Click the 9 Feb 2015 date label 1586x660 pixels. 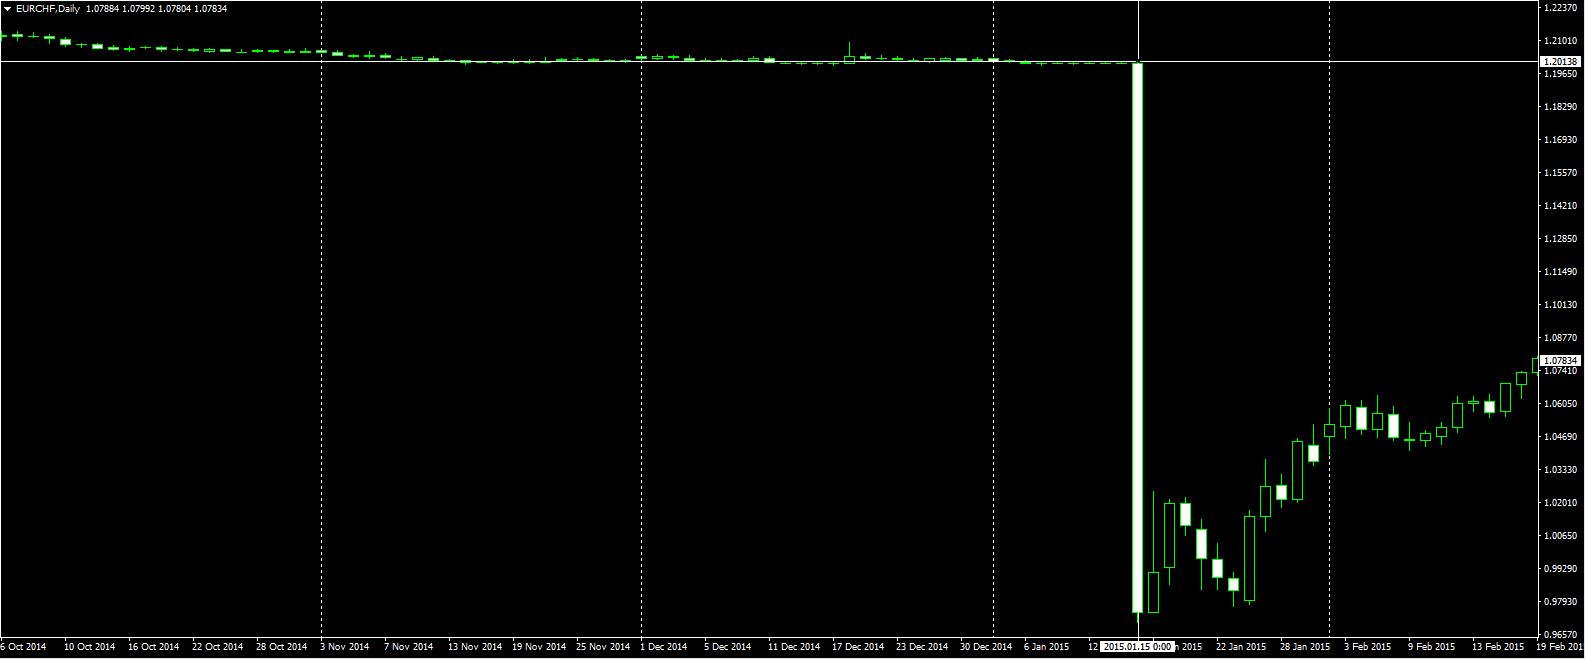[1432, 647]
